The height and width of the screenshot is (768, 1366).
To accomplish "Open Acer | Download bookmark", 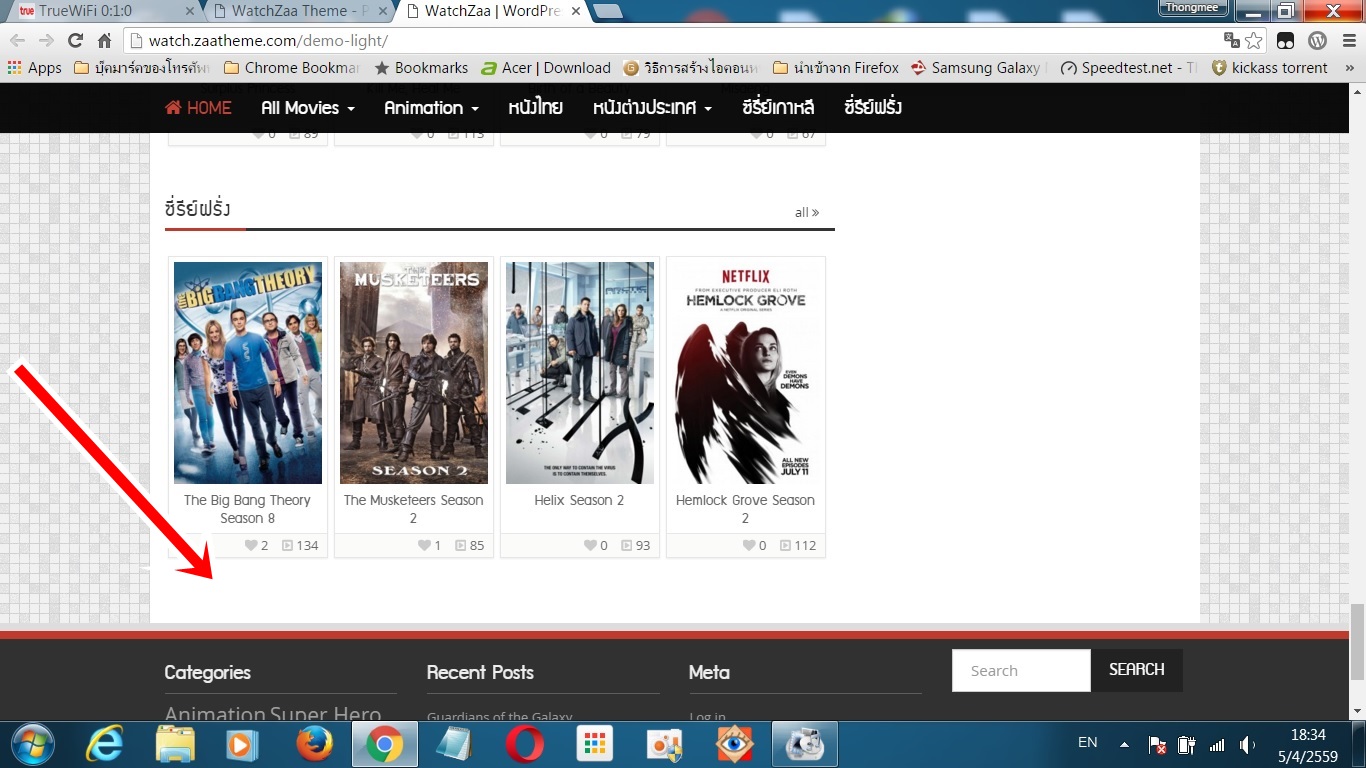I will pos(546,68).
